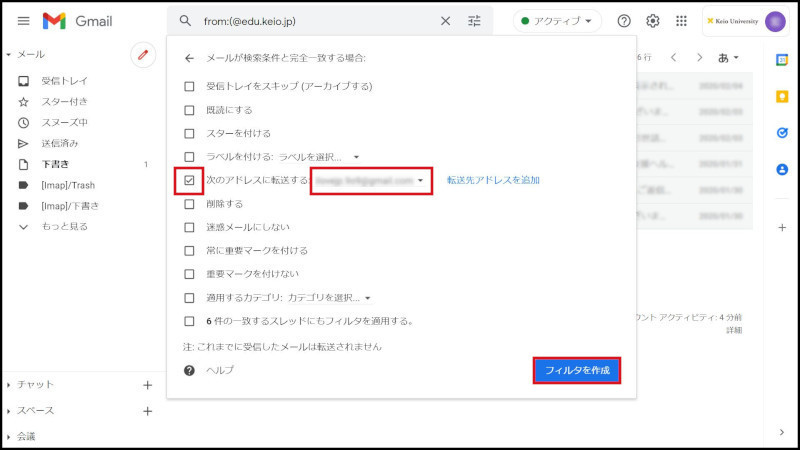Clear search with the X icon
The width and height of the screenshot is (800, 450).
445,21
